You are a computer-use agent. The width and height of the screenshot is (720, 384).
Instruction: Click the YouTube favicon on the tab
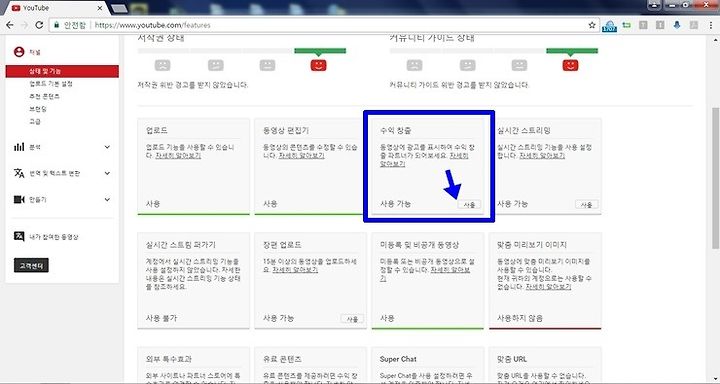click(16, 8)
